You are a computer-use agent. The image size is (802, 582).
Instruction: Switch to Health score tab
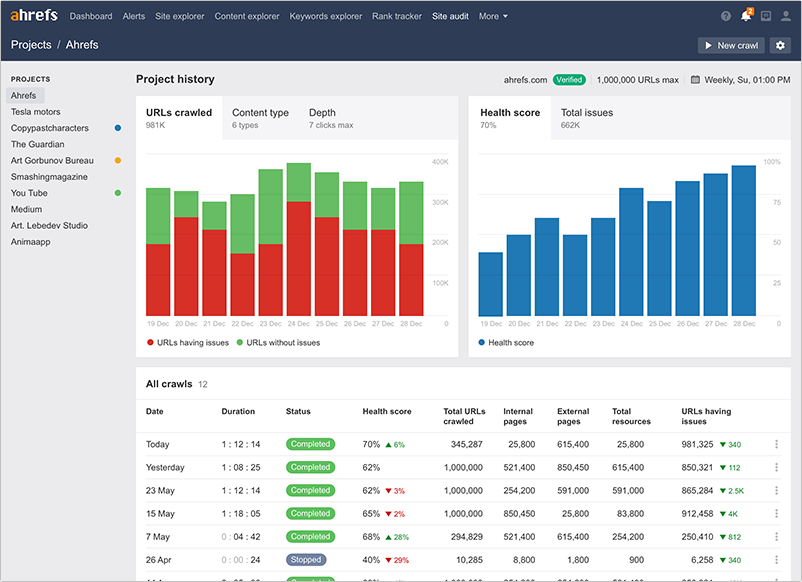[x=510, y=118]
